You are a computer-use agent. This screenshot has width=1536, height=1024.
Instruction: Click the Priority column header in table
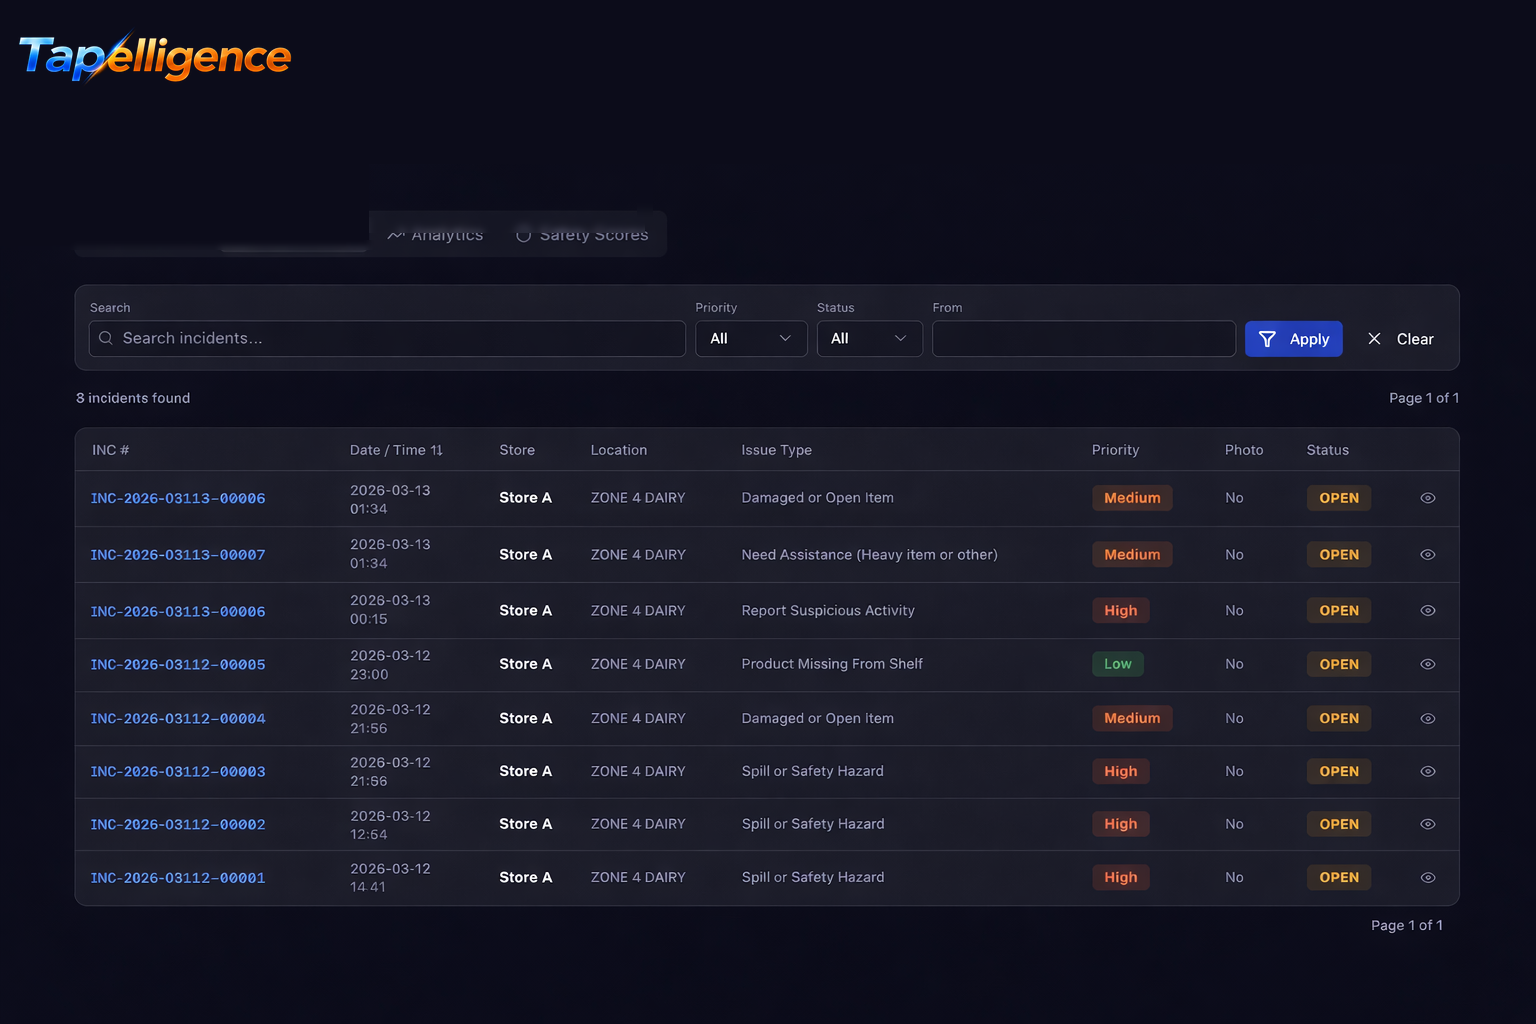tap(1115, 451)
